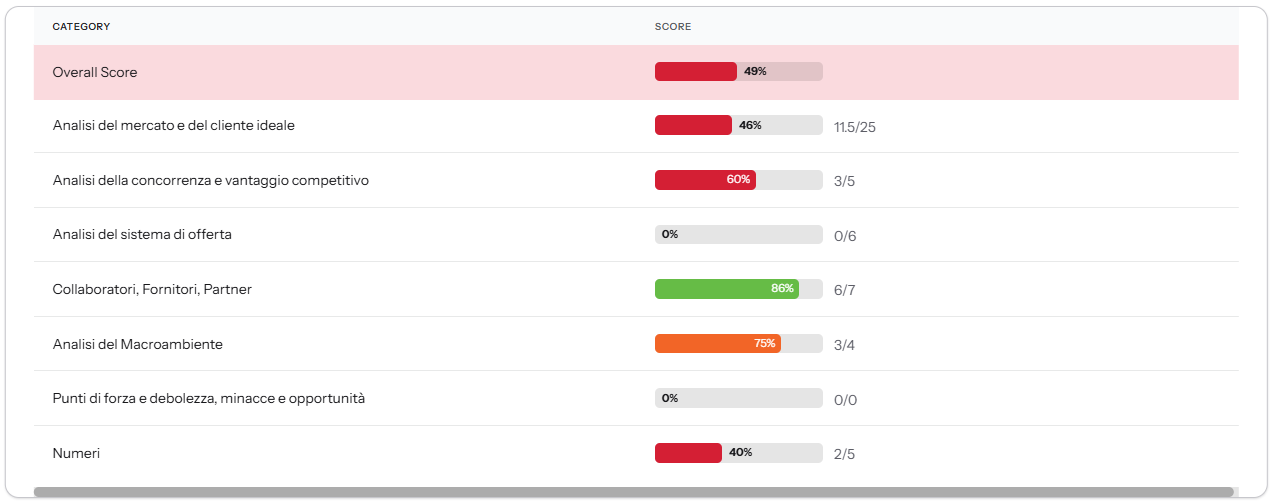Select 'Analisi del mercato e del cliente ideale'

(173, 126)
